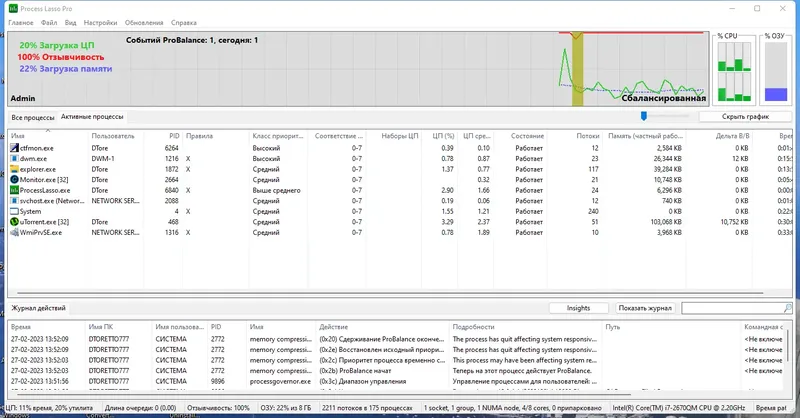Click the 100% Отзывчивость graph label
Image resolution: width=800 pixels, height=418 pixels.
pos(61,57)
